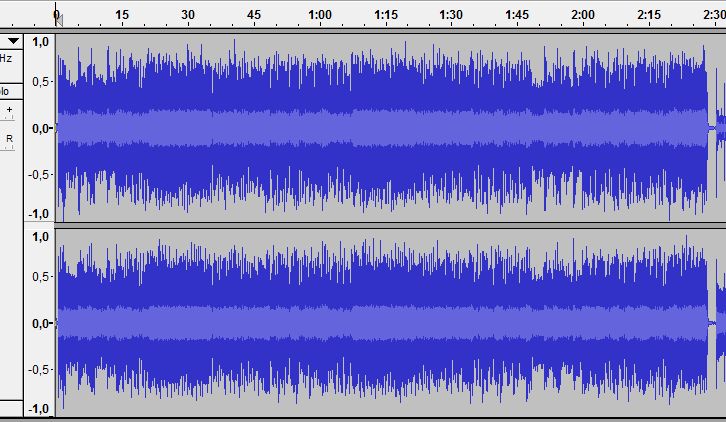Open the audio track dropdown menu arrow
Screen dimensions: 726x422
(13, 41)
